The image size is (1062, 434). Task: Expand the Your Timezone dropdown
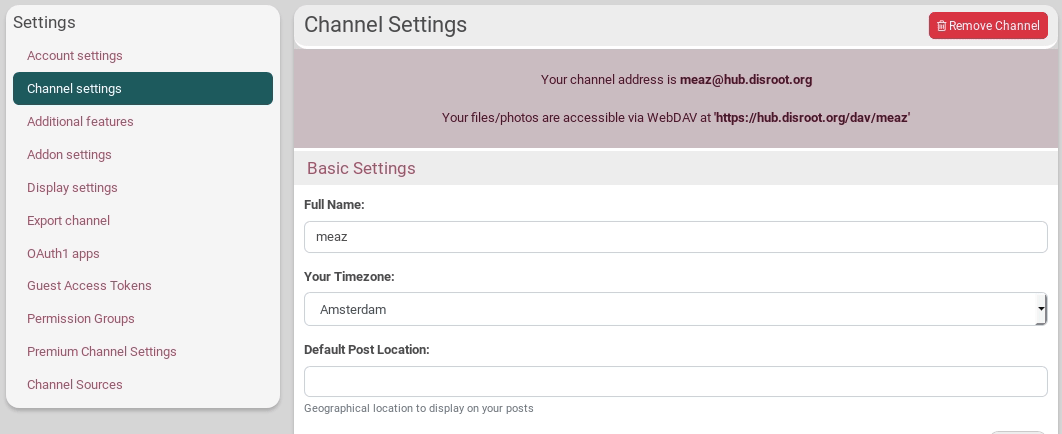point(675,309)
